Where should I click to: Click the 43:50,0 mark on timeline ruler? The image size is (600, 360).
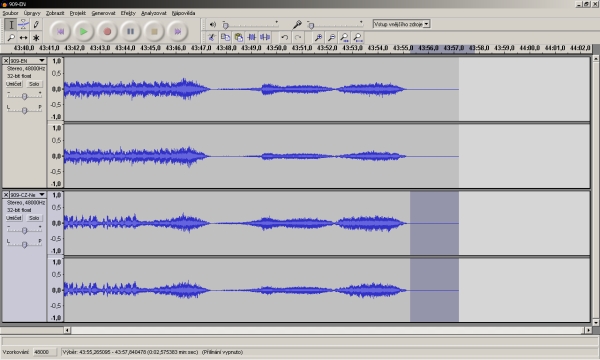277,48
